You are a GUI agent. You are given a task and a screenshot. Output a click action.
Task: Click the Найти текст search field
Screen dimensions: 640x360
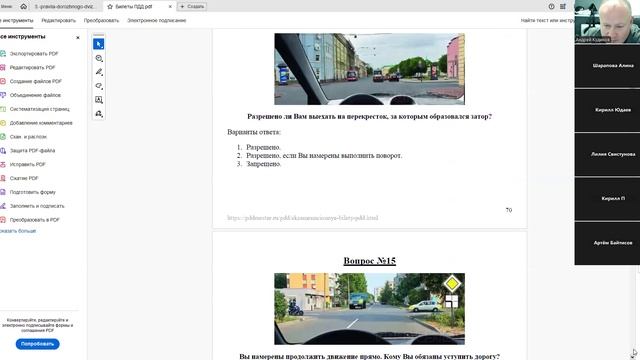point(547,20)
